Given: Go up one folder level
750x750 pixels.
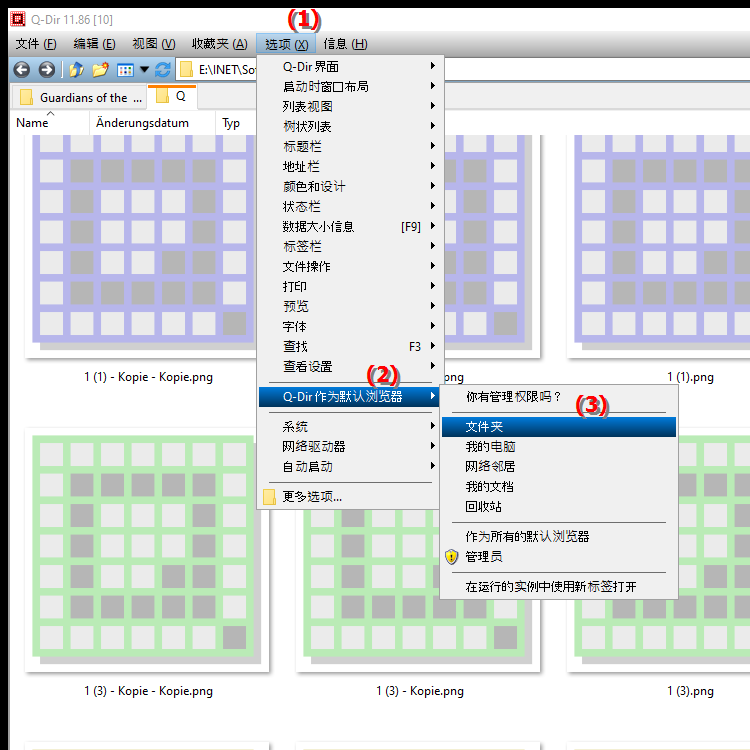Looking at the screenshot, I should (77, 70).
